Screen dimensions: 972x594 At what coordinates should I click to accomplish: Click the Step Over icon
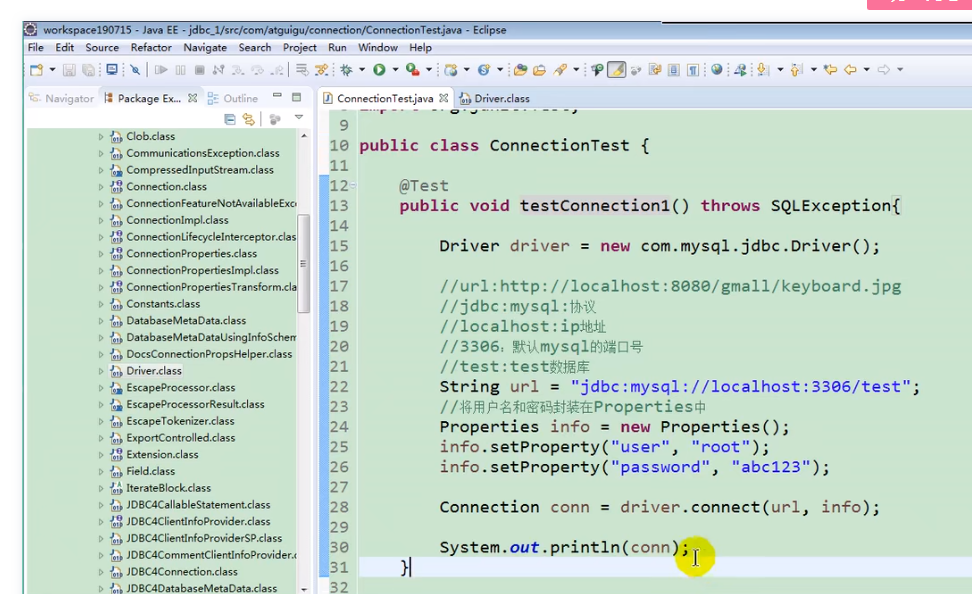pos(257,70)
